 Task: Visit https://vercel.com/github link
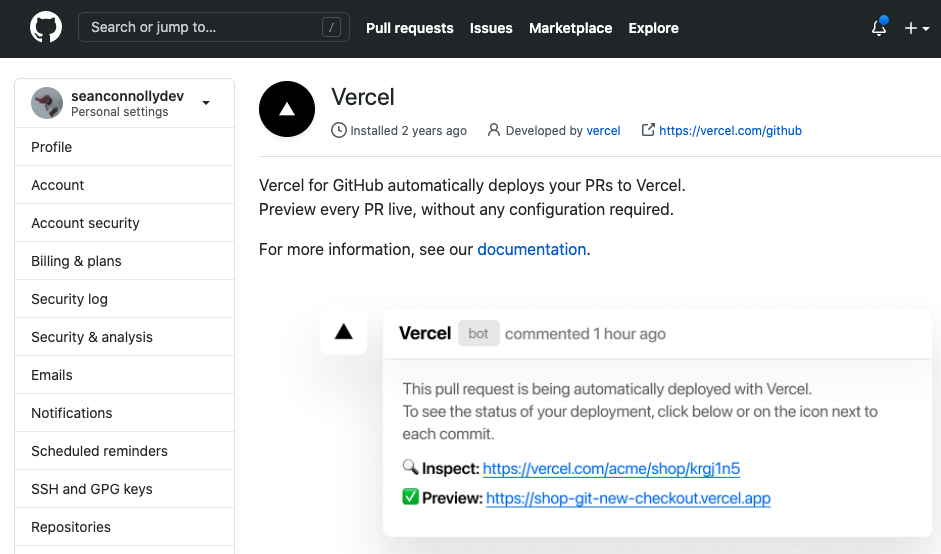[x=730, y=131]
